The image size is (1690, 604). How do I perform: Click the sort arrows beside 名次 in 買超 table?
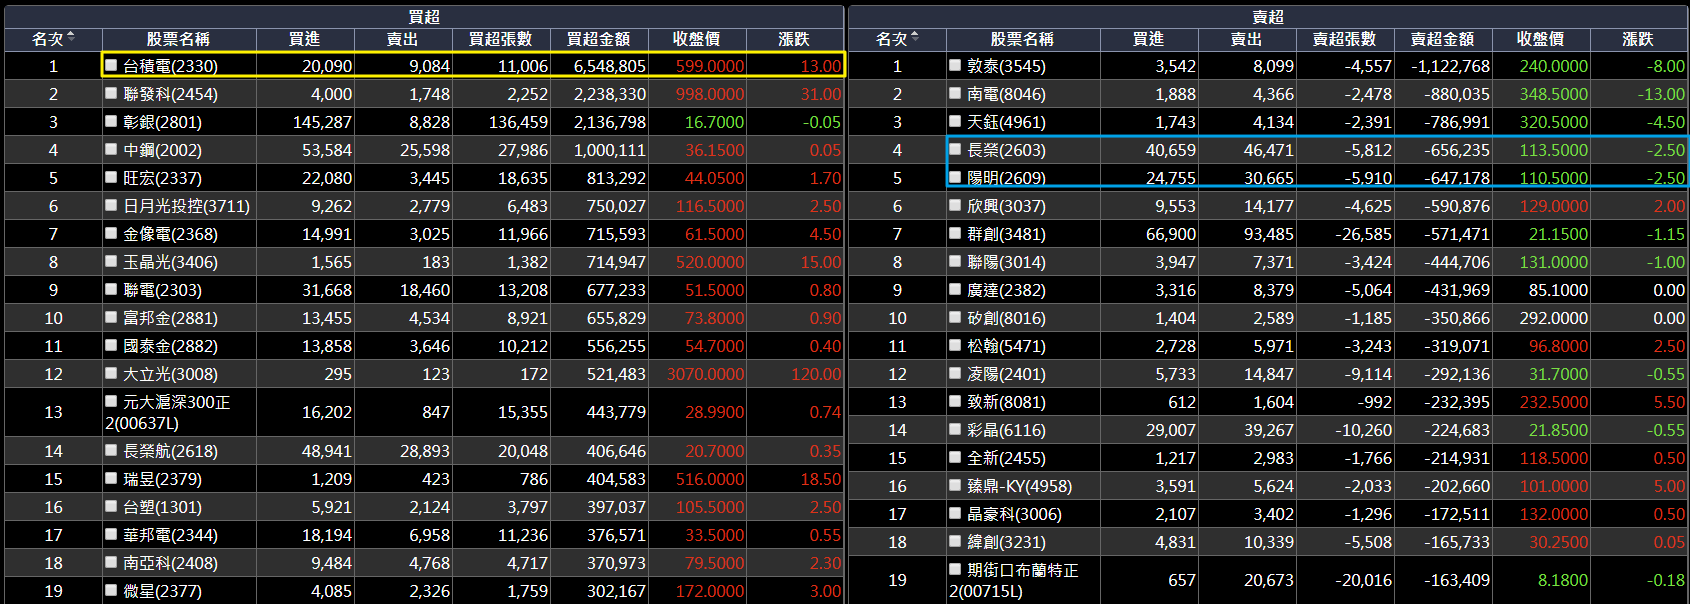[x=71, y=38]
